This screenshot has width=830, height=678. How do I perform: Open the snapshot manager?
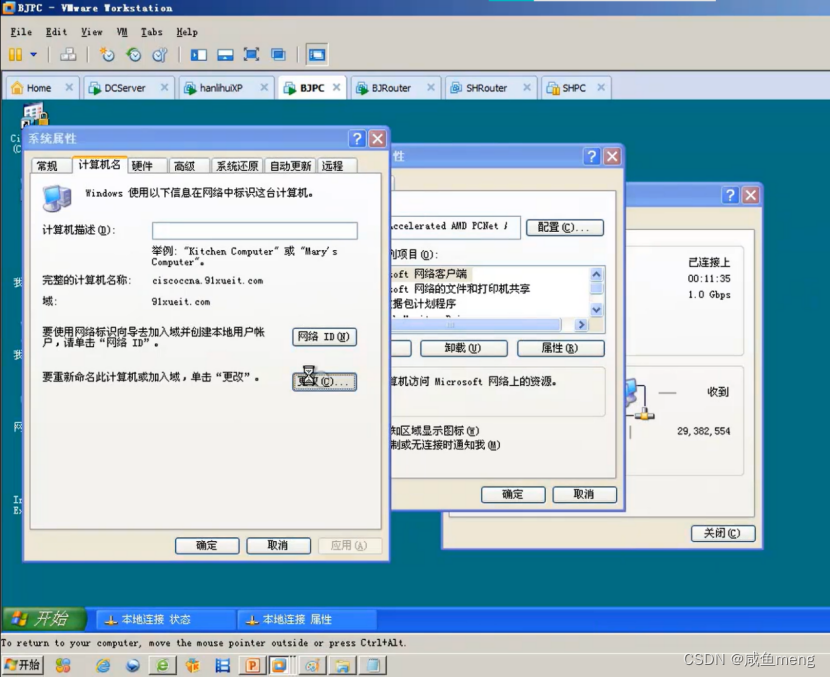[x=160, y=54]
